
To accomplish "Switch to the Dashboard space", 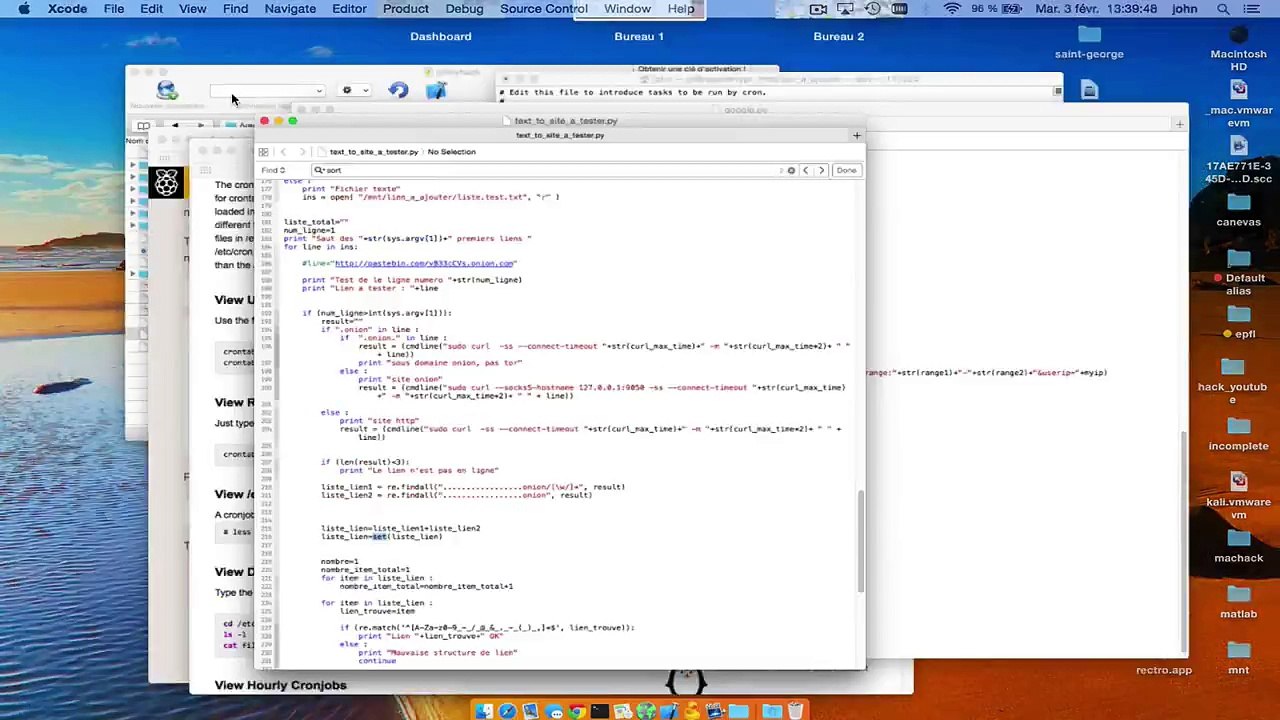I will tap(440, 36).
